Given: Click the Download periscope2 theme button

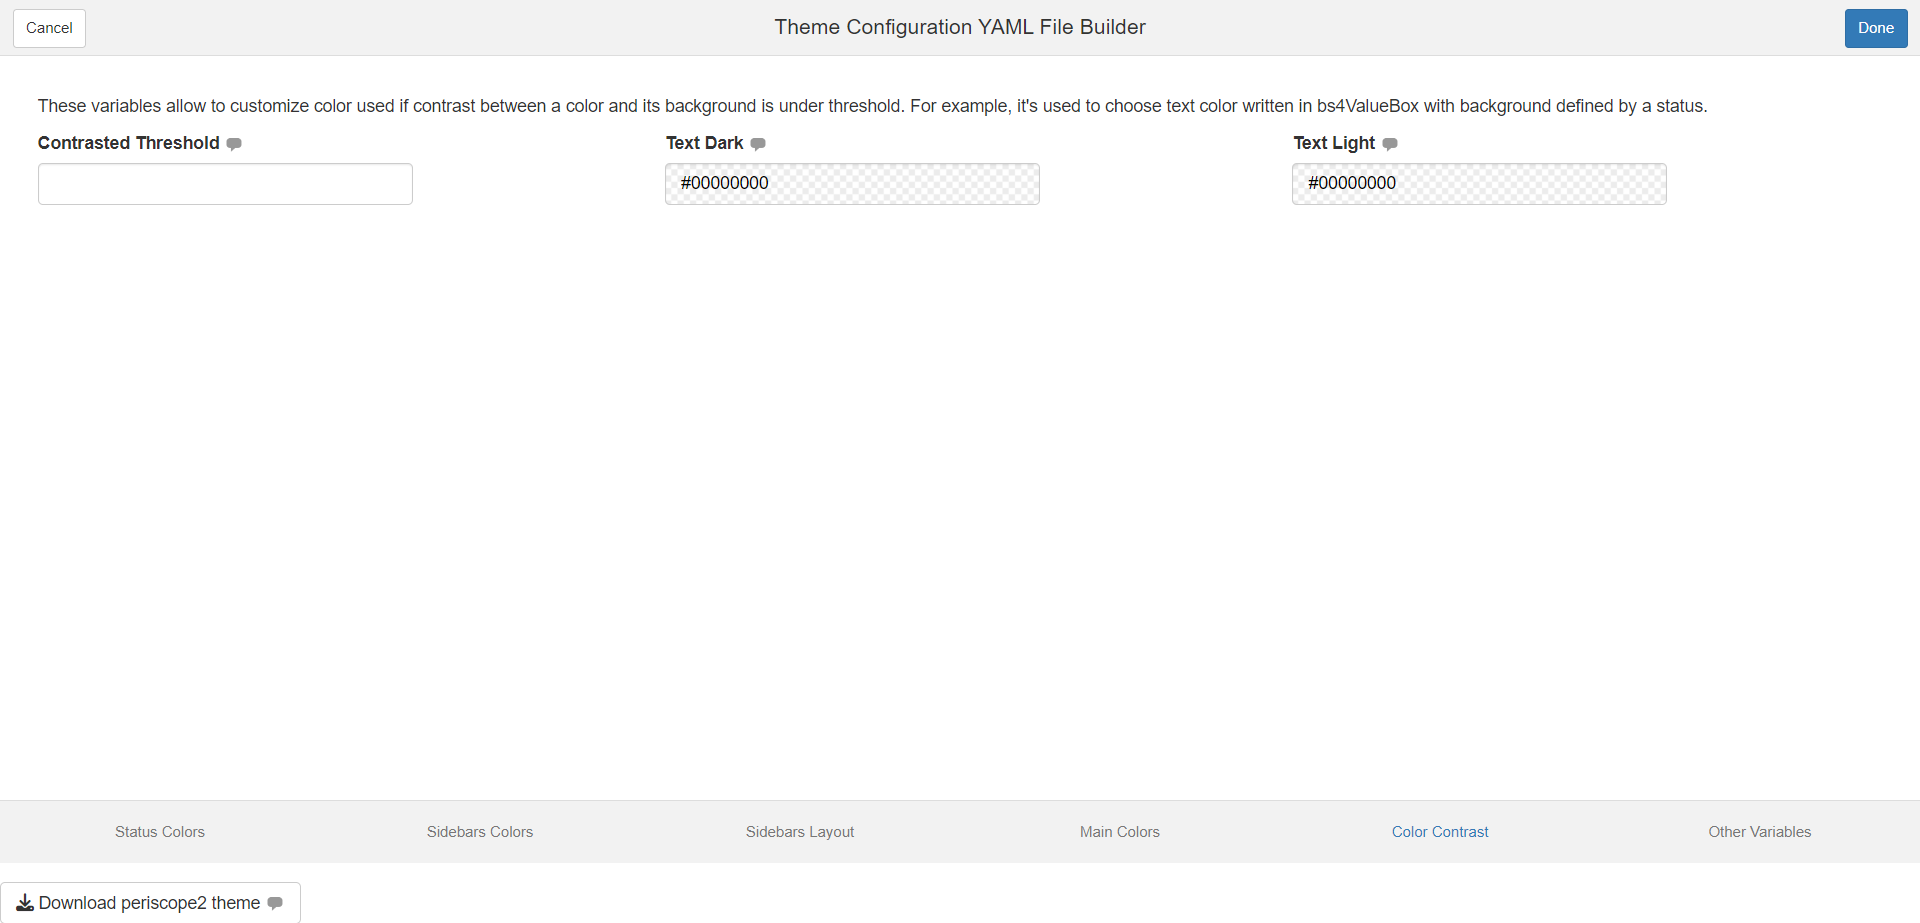Looking at the screenshot, I should (150, 903).
